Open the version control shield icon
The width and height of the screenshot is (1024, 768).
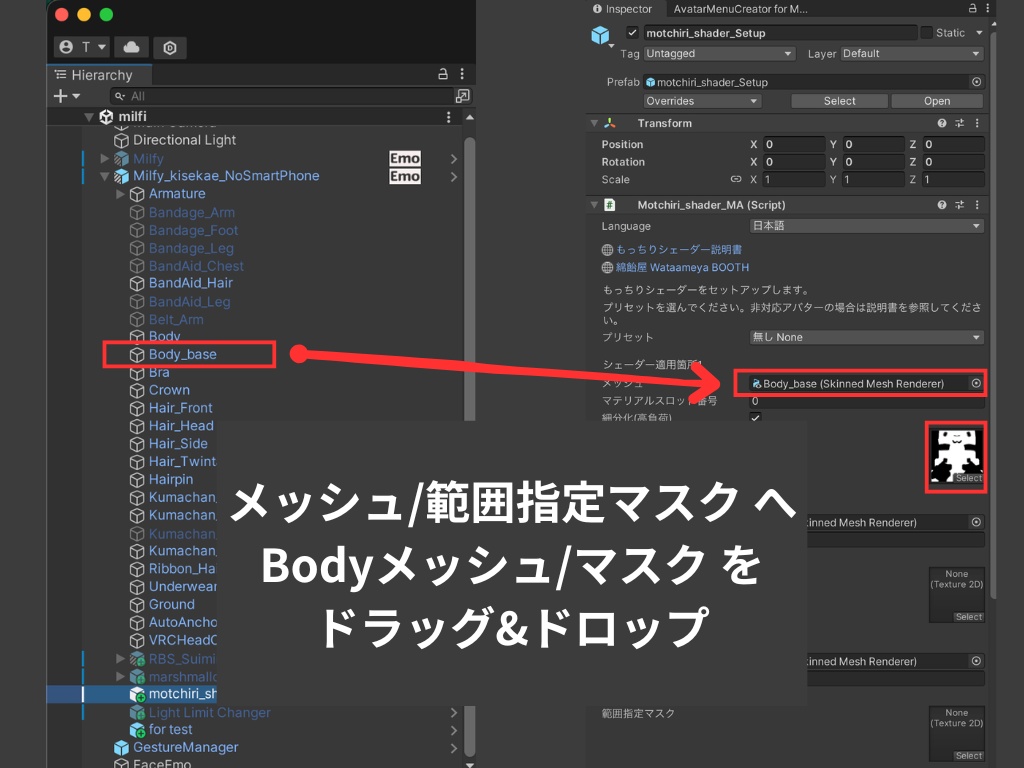(x=170, y=48)
